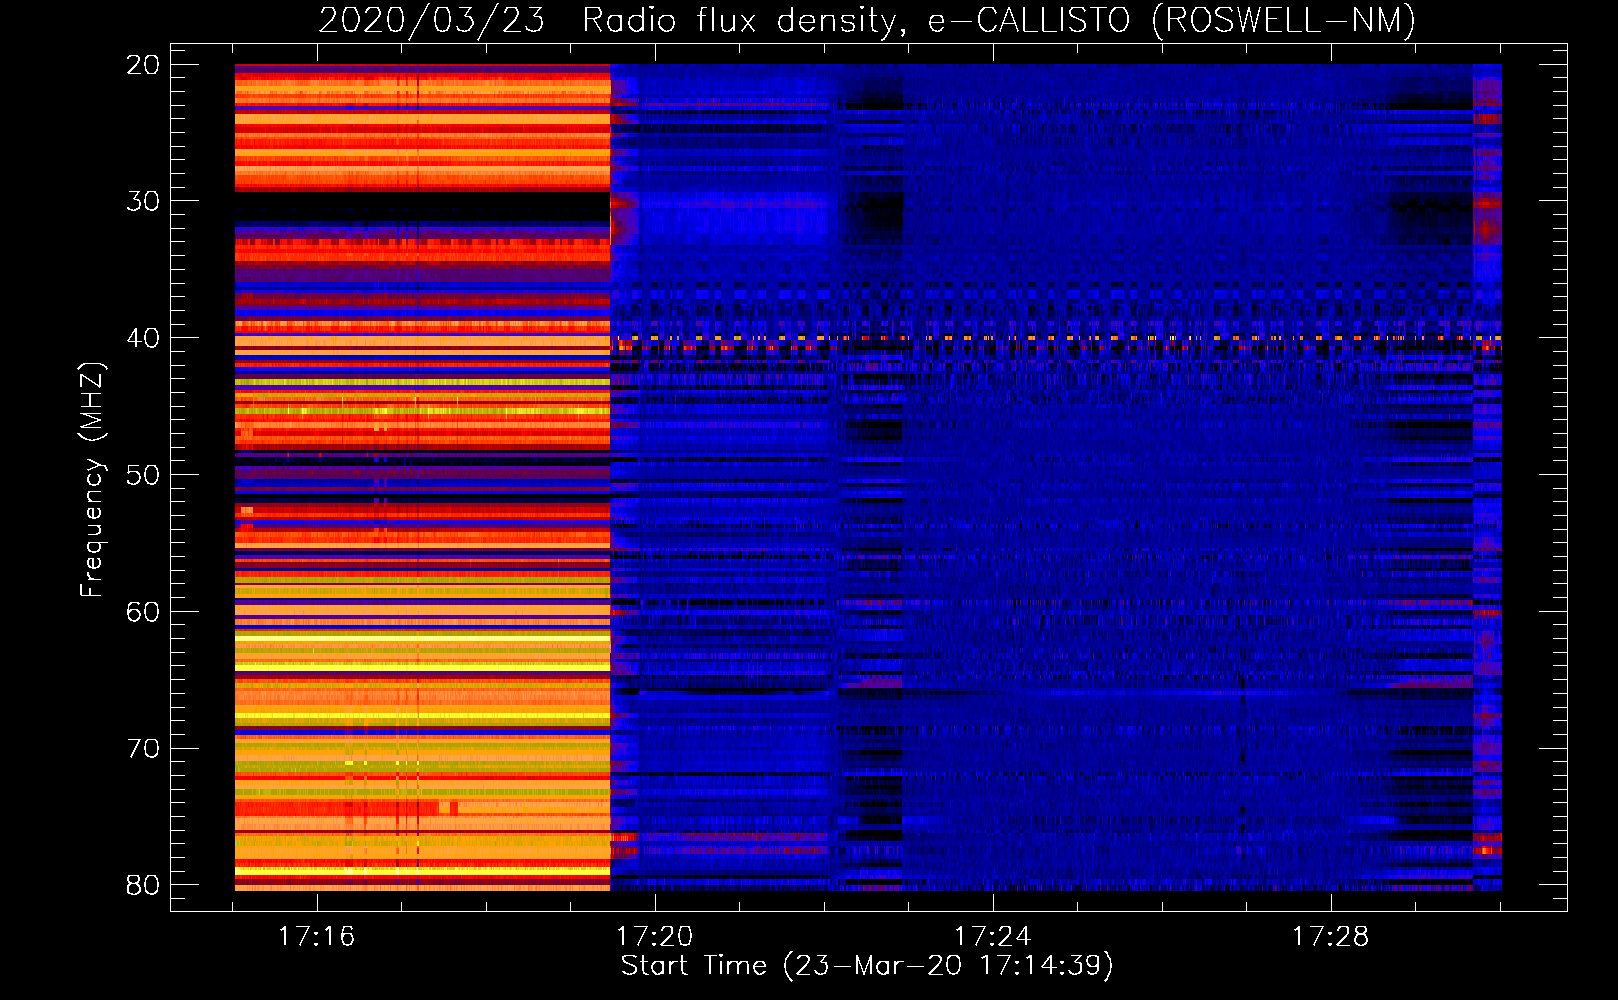This screenshot has height=1000, width=1618.
Task: Click the 20 frequency tick label
Action: click(143, 65)
